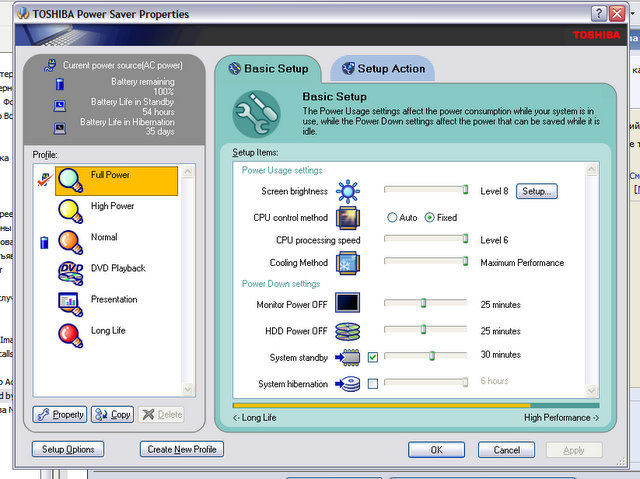Click the Monitor Power OFF screen icon
The image size is (640, 479).
[348, 303]
